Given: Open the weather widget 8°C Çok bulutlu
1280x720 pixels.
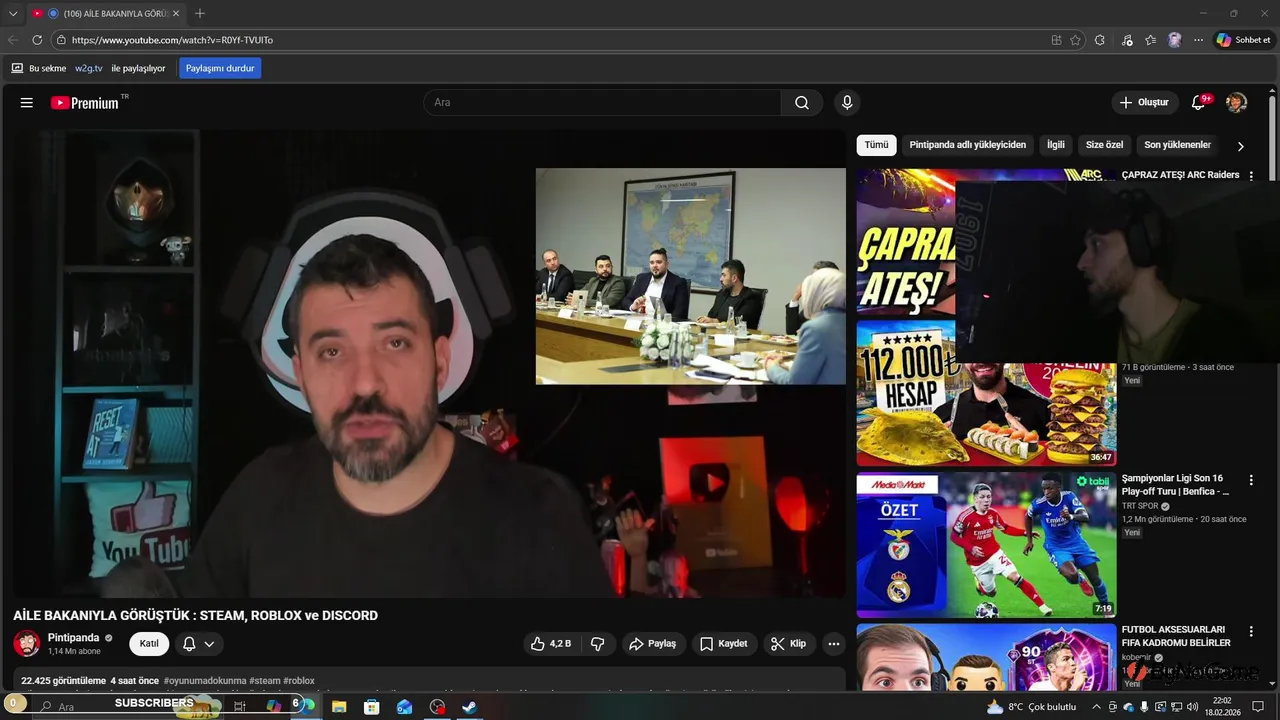Looking at the screenshot, I should (1031, 707).
